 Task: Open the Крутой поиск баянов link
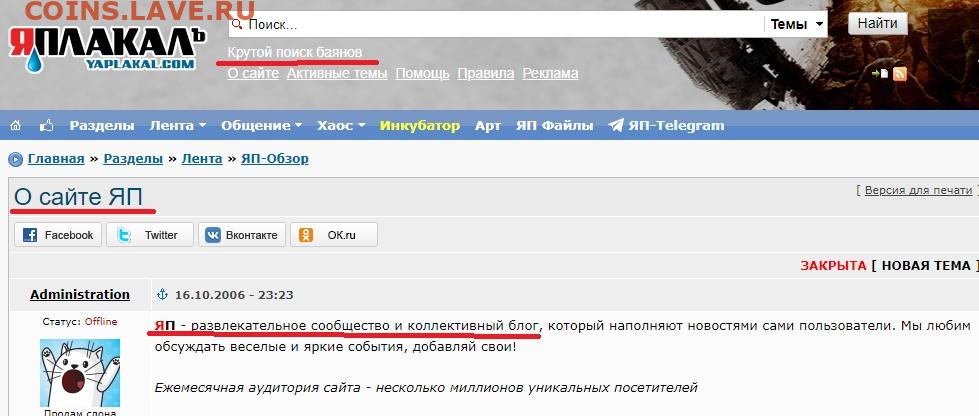(295, 51)
